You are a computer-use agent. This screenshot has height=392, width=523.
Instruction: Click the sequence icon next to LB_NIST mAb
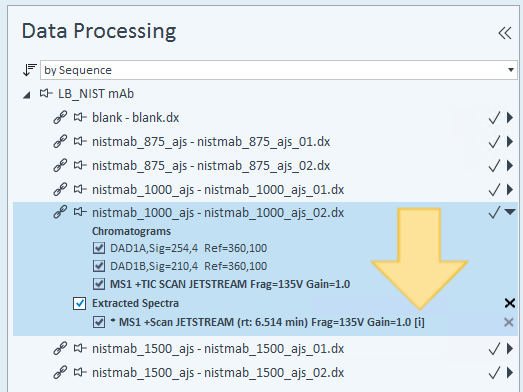[46, 93]
